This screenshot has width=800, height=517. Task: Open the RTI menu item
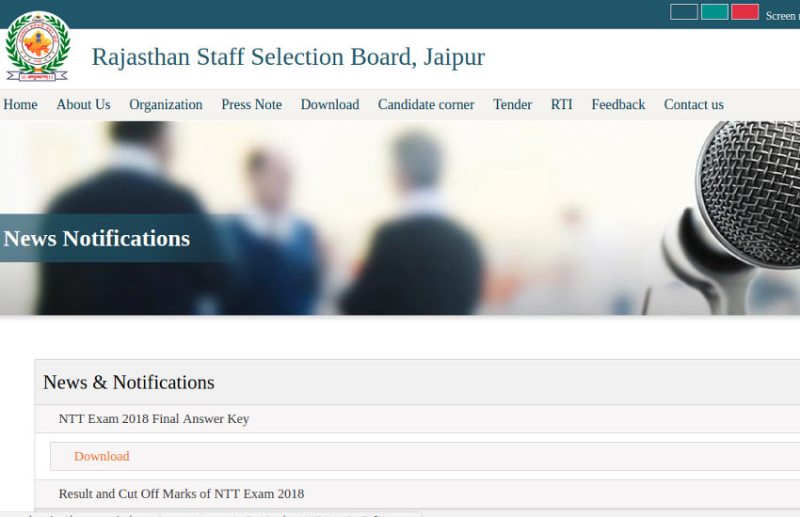[x=562, y=104]
